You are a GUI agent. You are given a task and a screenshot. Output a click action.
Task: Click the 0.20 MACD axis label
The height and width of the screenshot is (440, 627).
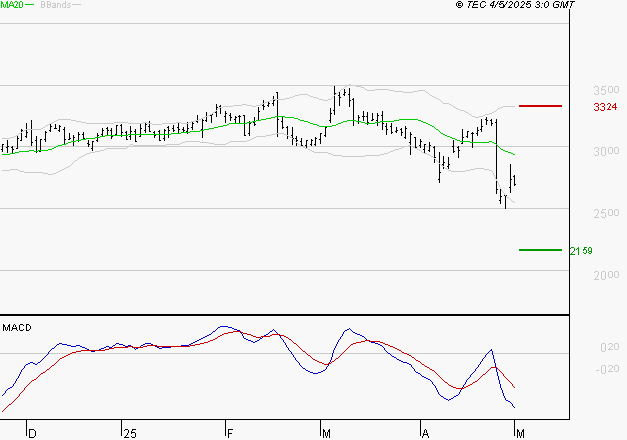coord(610,347)
